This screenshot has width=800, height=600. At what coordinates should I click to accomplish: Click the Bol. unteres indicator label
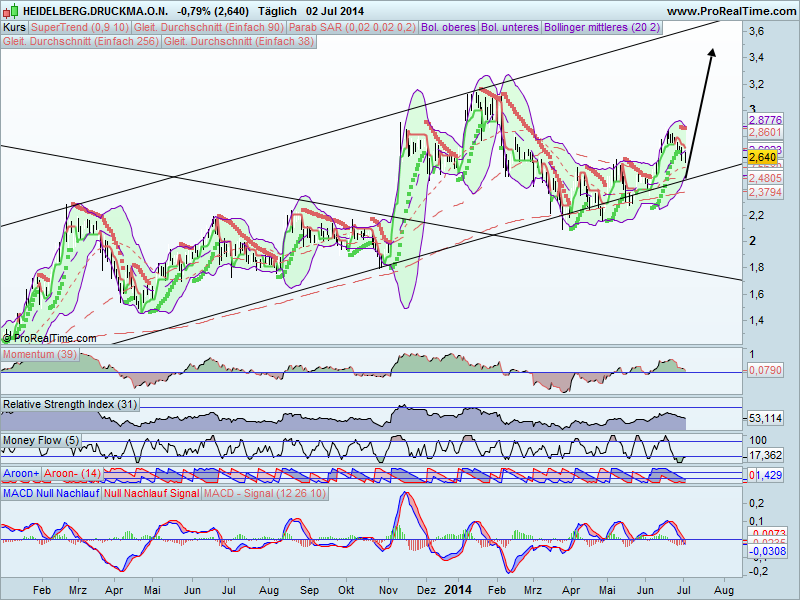[510, 28]
